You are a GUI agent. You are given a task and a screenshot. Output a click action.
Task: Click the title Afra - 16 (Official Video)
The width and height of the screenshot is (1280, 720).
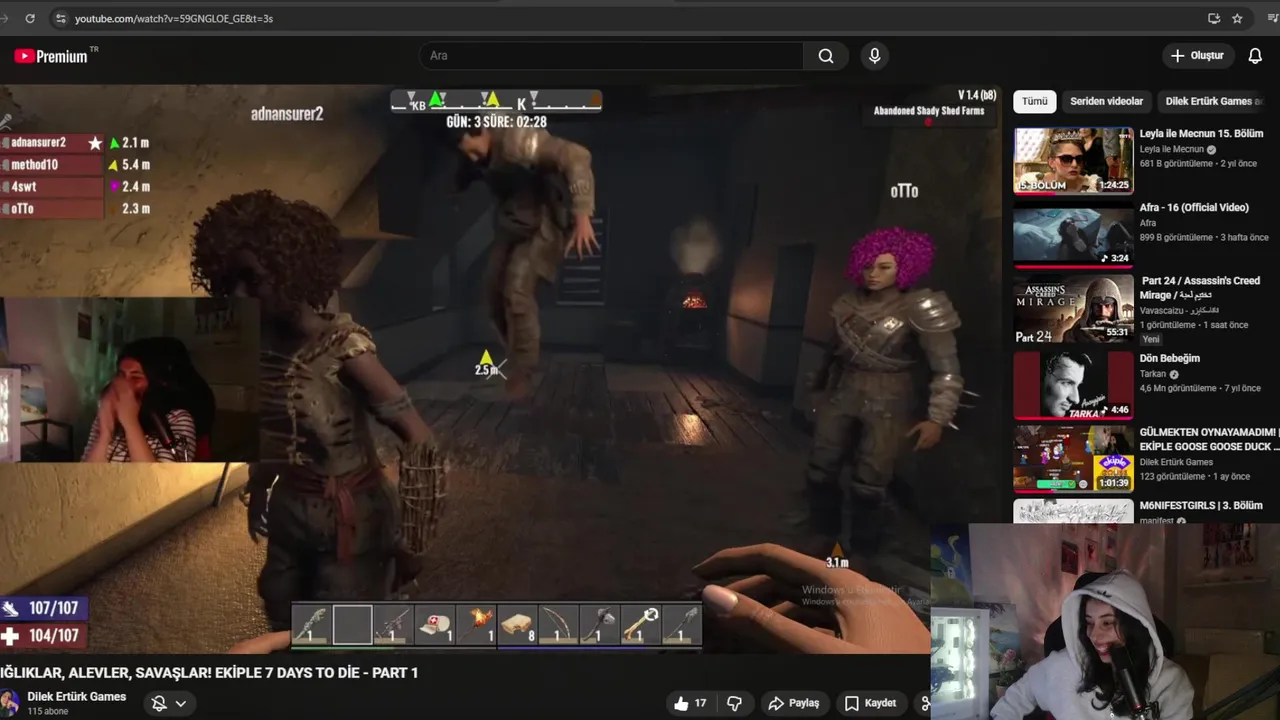pos(1194,208)
